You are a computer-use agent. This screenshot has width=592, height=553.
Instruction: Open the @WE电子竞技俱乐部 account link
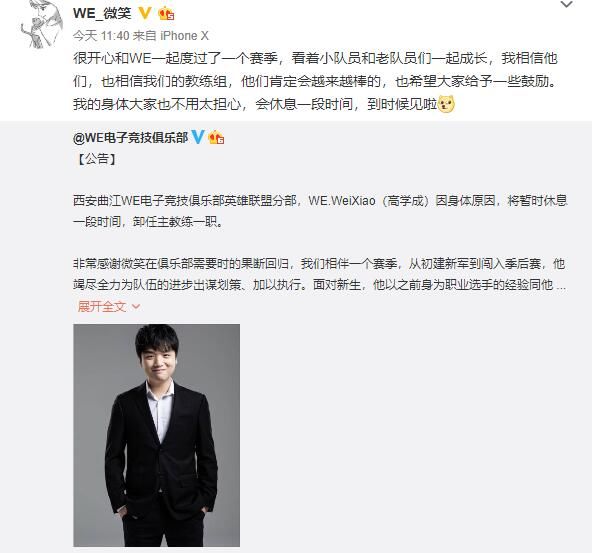(x=130, y=137)
